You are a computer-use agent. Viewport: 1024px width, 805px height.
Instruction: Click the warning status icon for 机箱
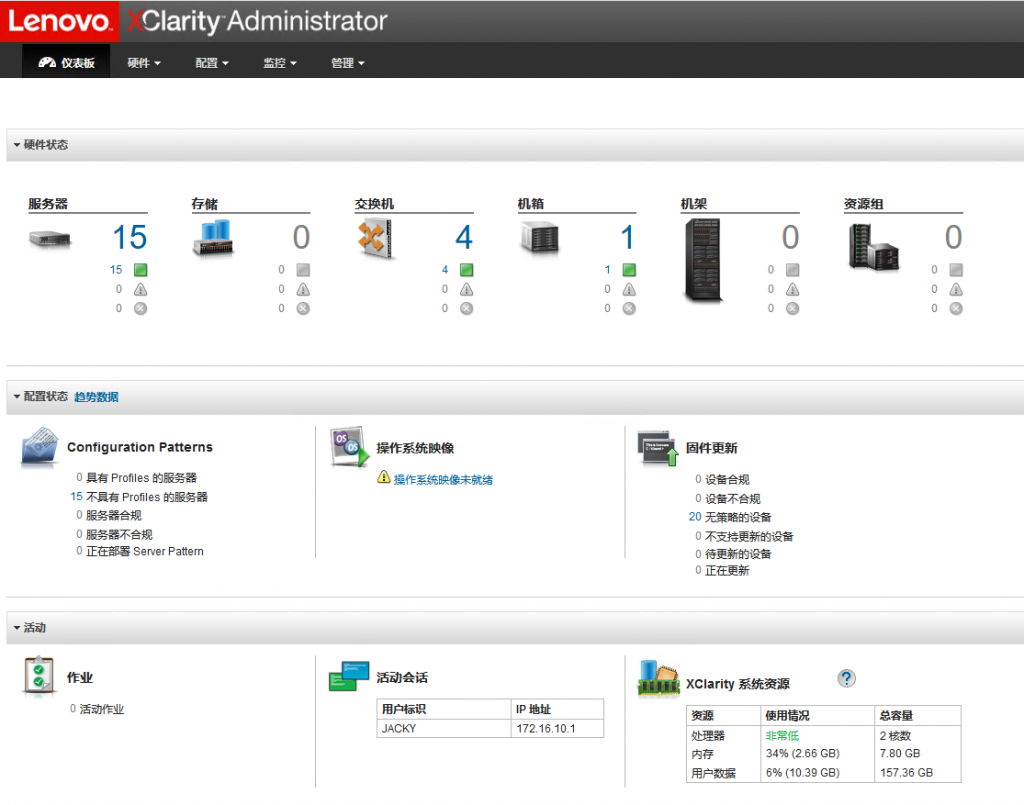coord(629,289)
